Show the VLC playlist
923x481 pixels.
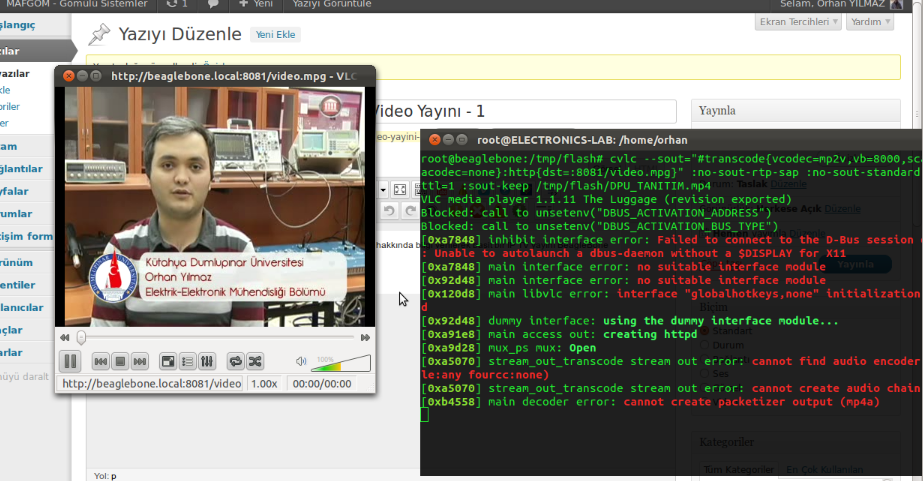click(x=187, y=361)
